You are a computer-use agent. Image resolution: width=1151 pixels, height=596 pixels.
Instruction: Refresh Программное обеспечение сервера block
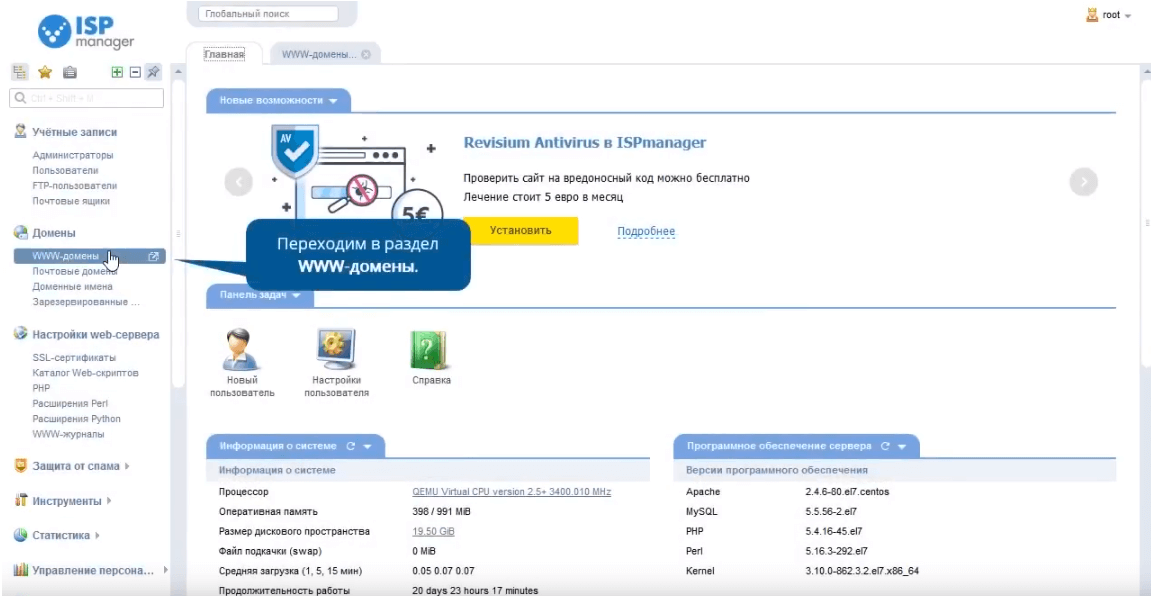point(885,446)
